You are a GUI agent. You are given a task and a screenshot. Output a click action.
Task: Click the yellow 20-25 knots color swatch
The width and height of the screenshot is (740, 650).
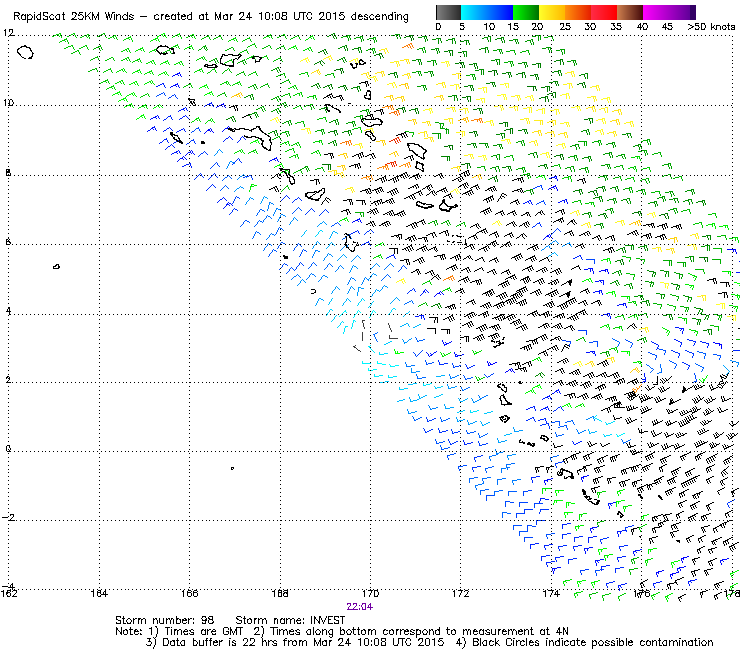point(552,12)
